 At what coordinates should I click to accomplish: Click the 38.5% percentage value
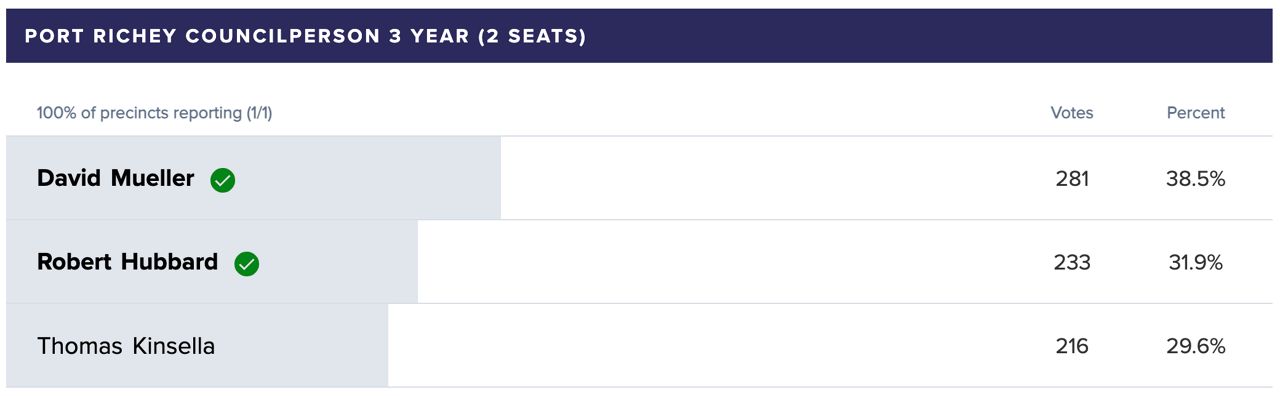coord(1196,179)
